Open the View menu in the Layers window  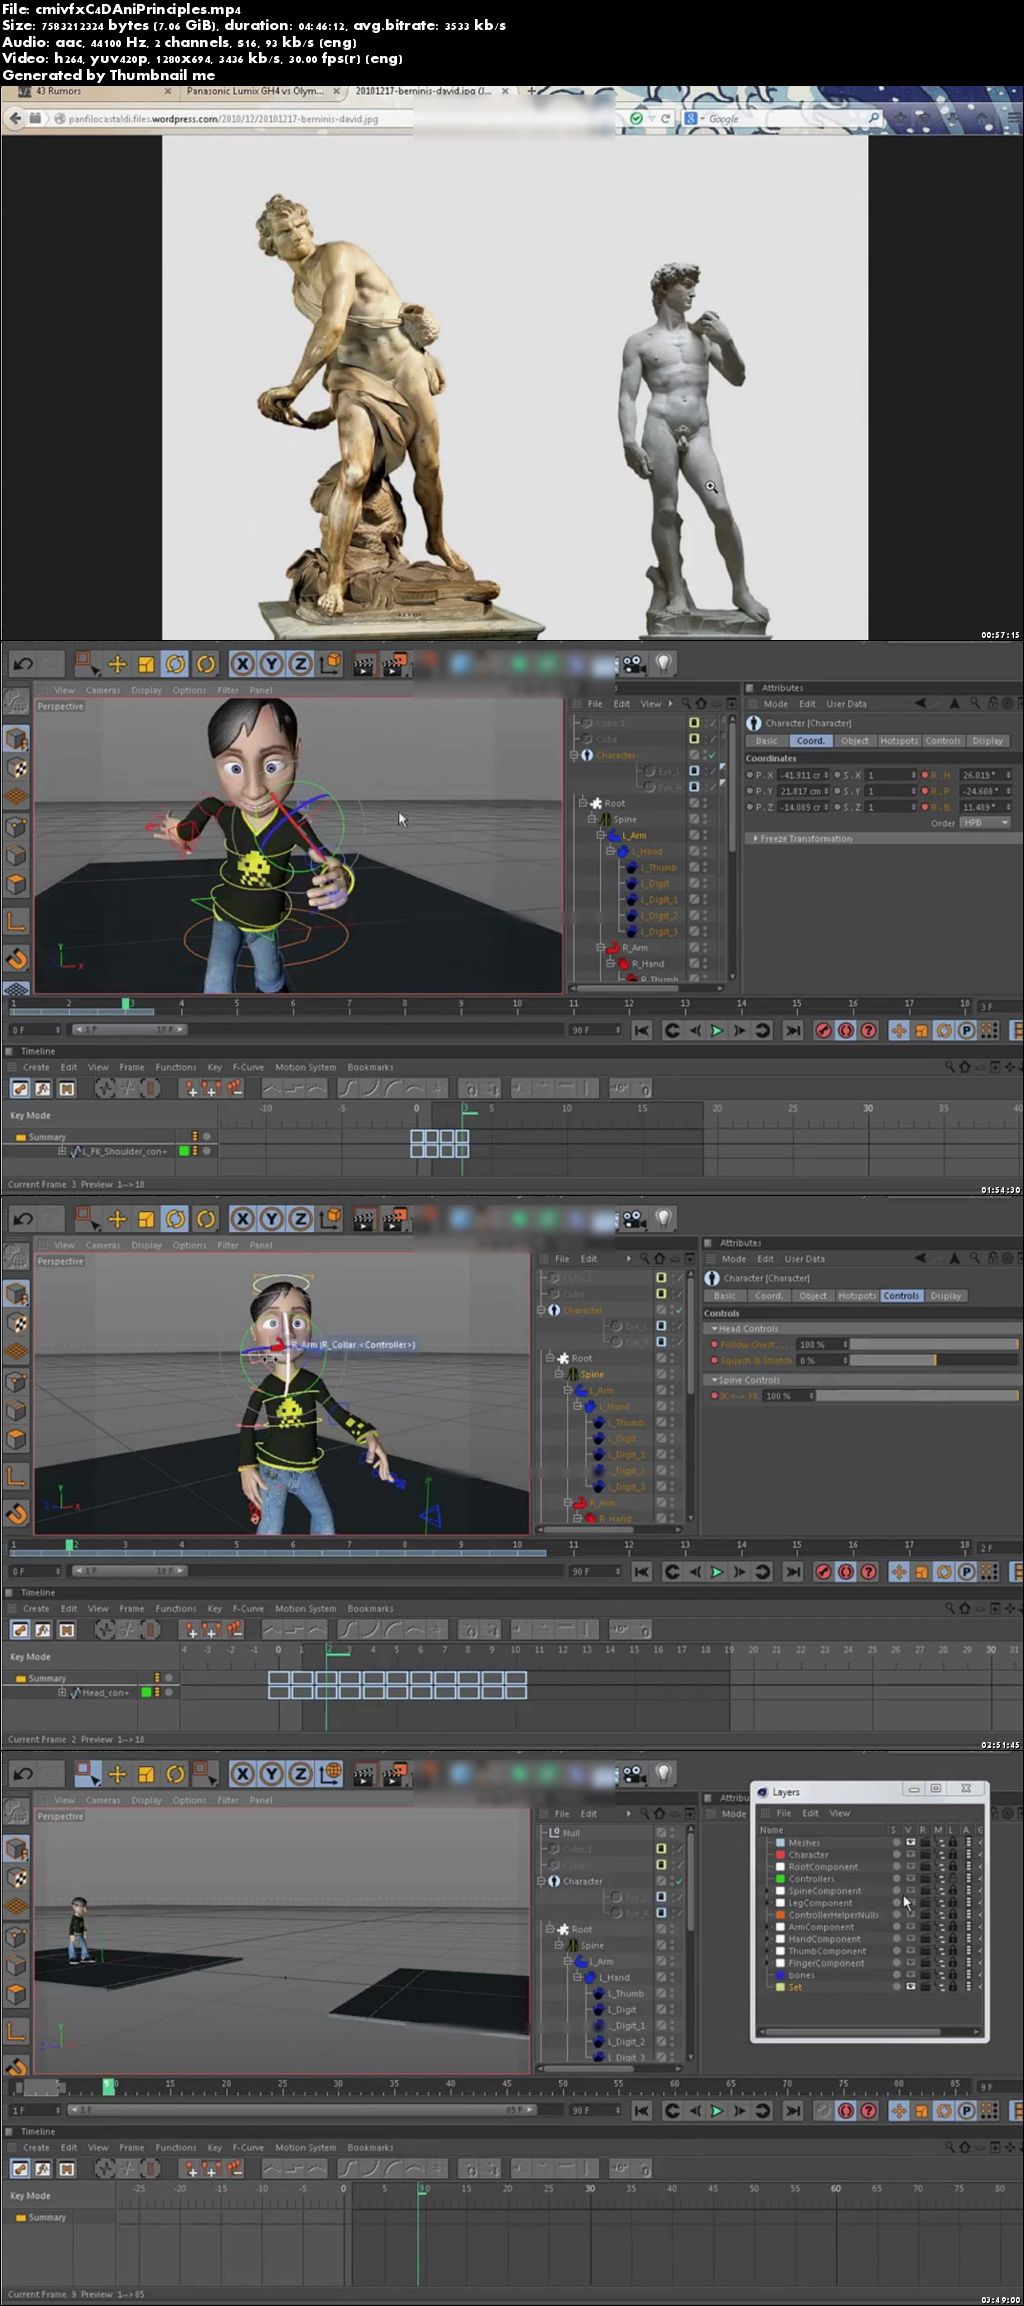pyautogui.click(x=840, y=1813)
